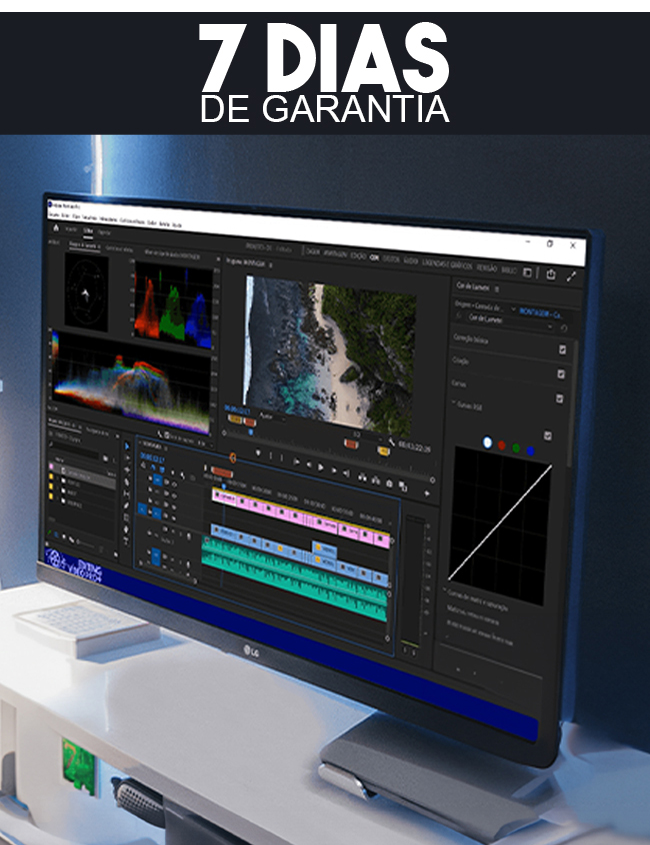This screenshot has width=650, height=845.
Task: Toggle the Curvas RGB checkbox above the curve
Action: [x=548, y=435]
